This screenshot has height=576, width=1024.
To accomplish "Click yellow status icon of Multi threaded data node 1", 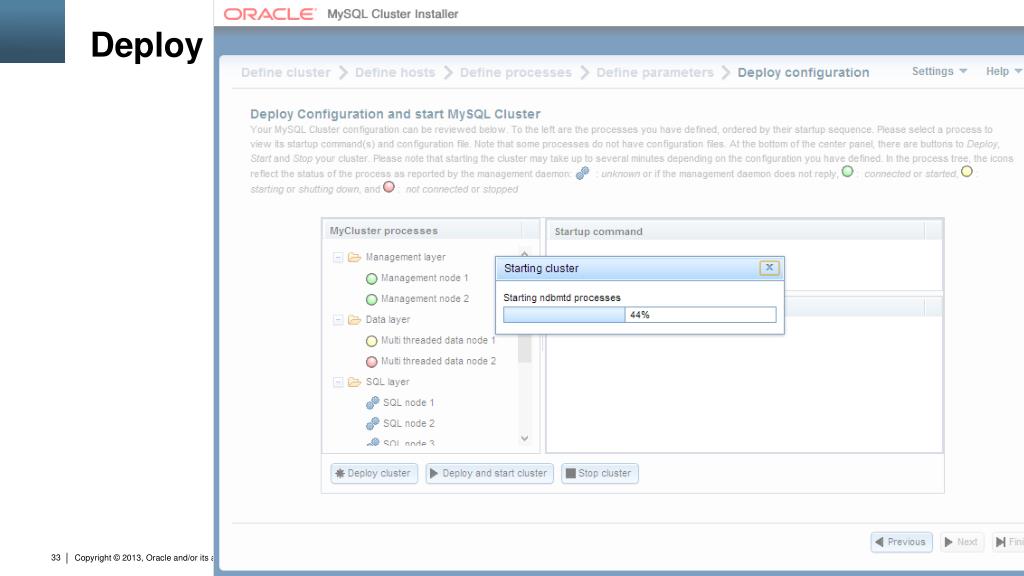I will (x=372, y=341).
